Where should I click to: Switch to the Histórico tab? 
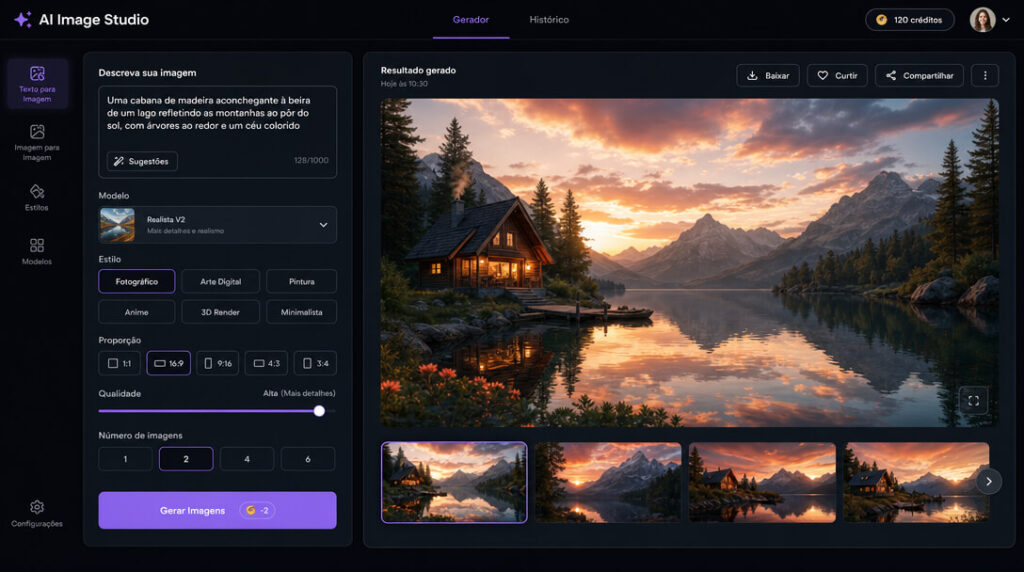click(x=549, y=20)
